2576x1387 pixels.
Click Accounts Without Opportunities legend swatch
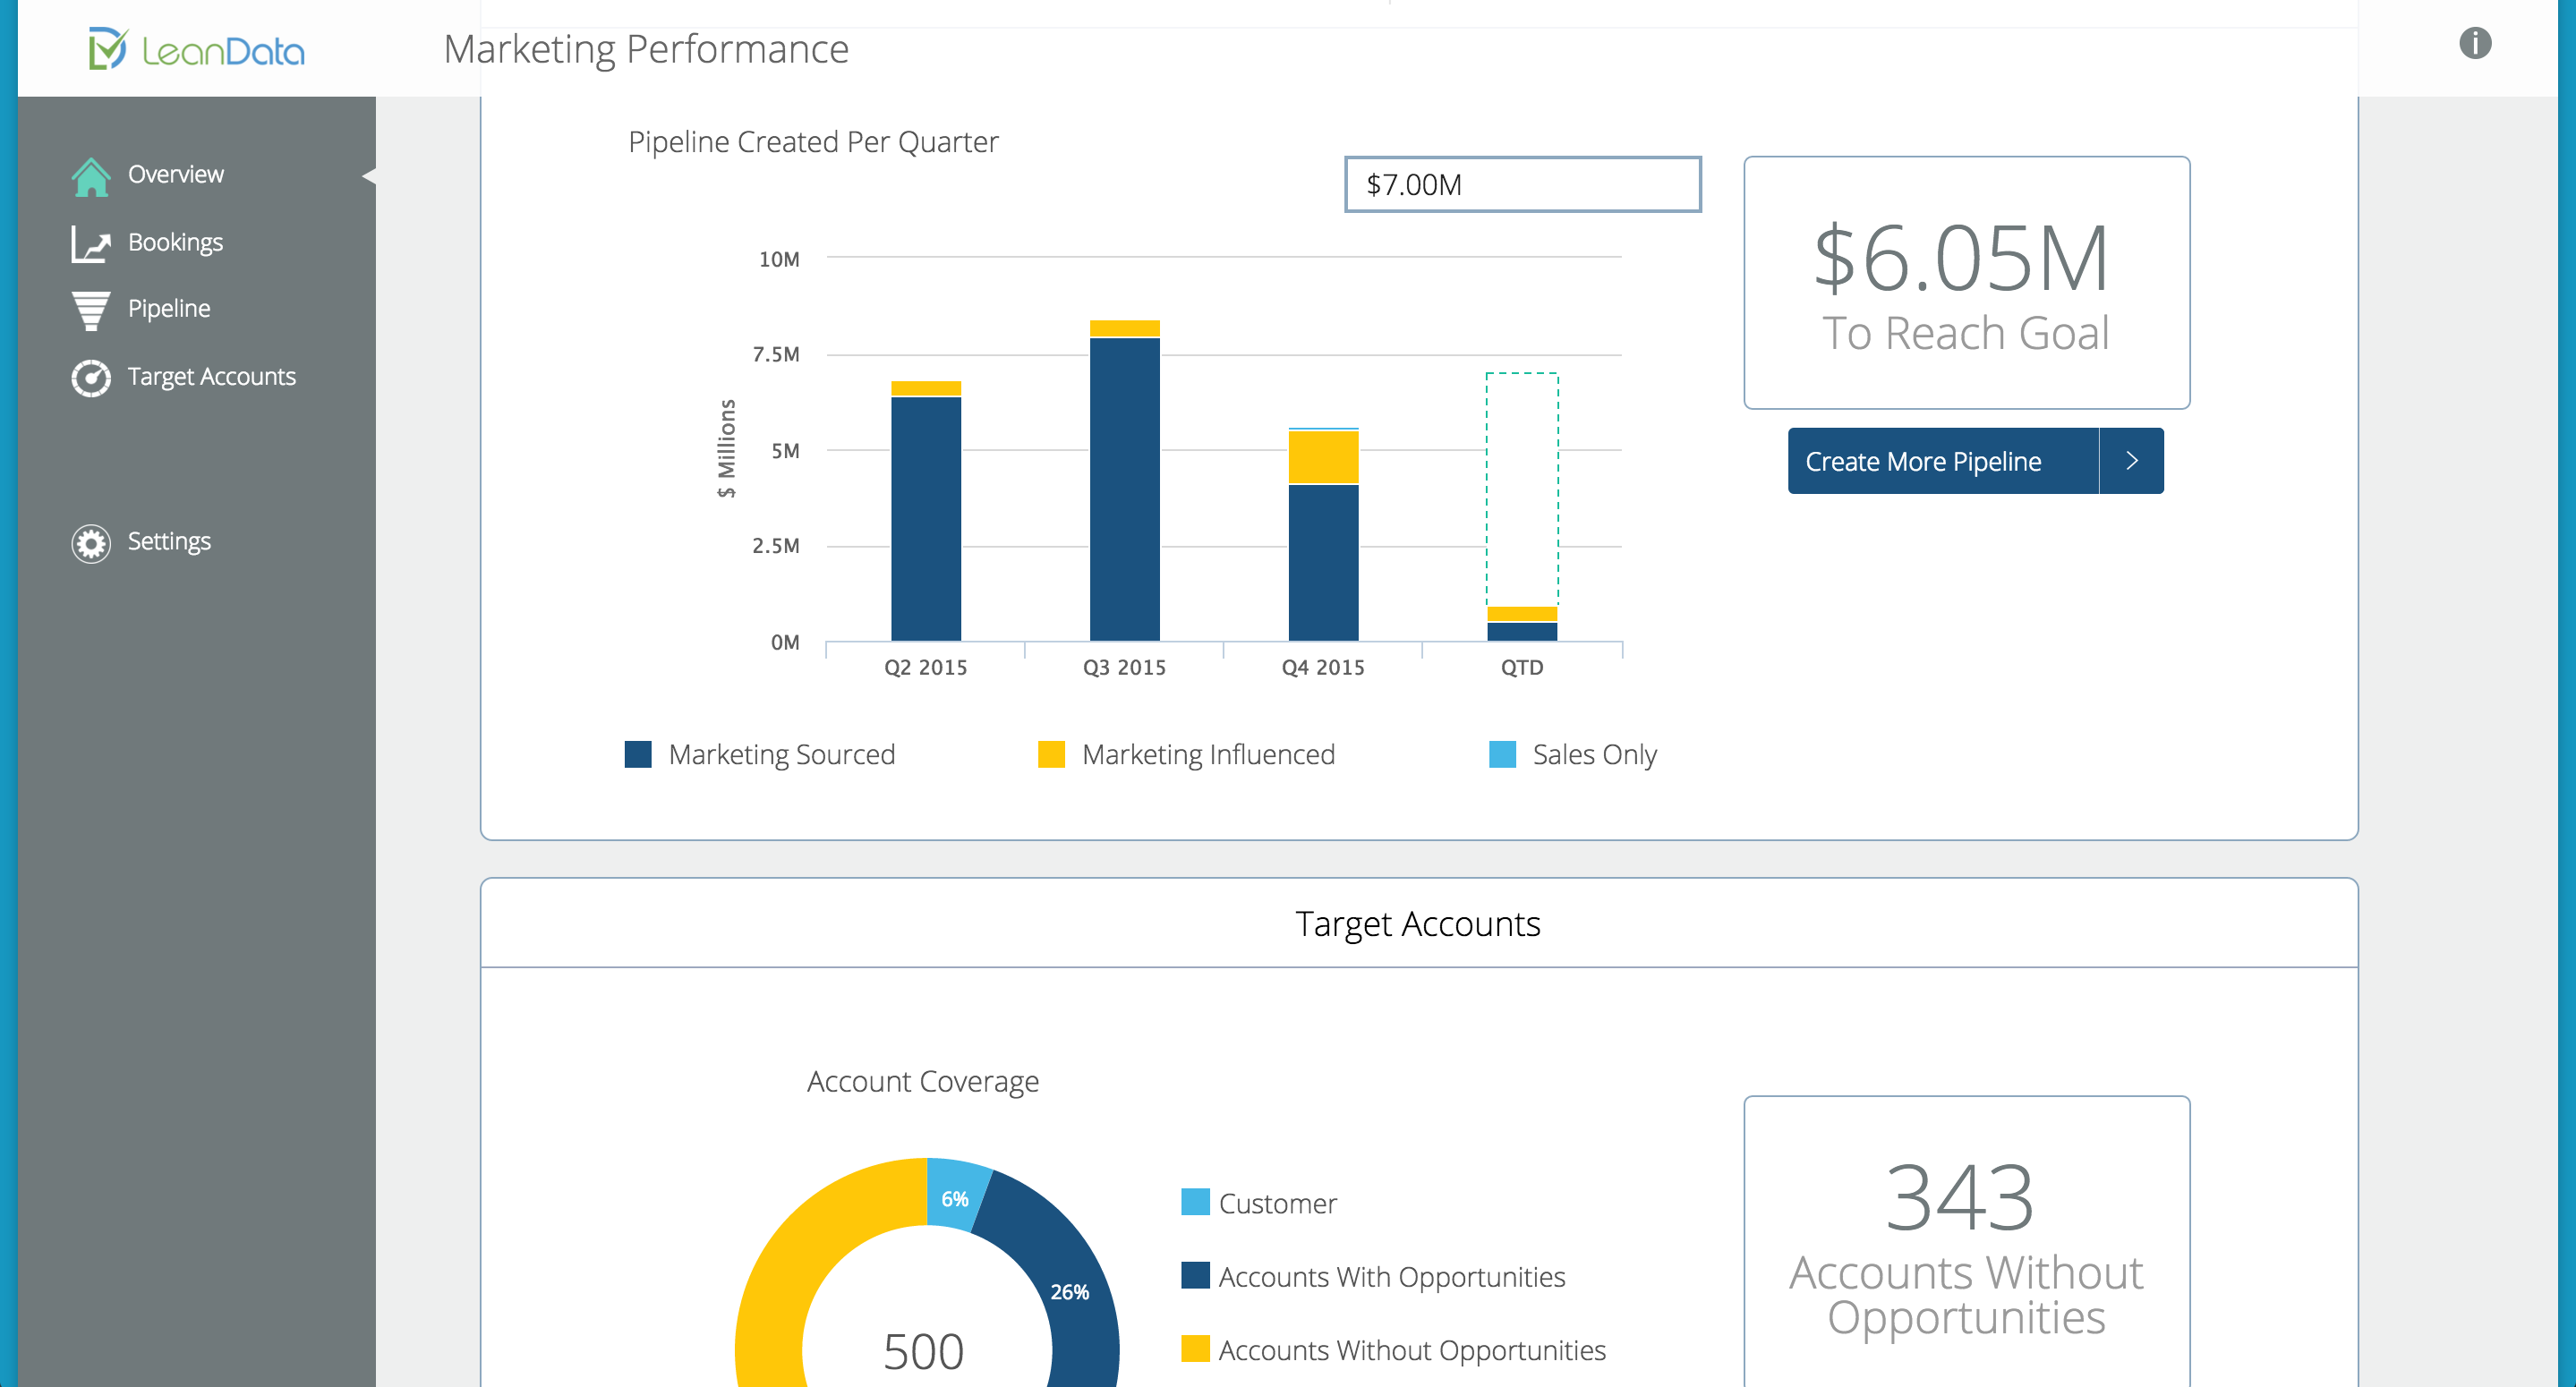tap(1195, 1349)
